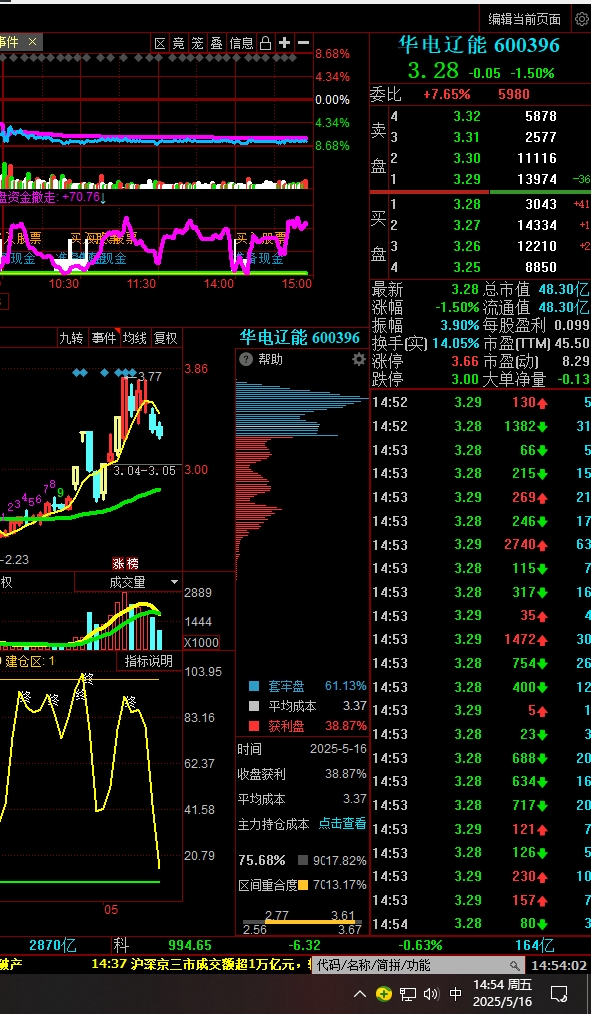Switch the 中 input method indicator
The height and width of the screenshot is (1014, 591).
455,994
